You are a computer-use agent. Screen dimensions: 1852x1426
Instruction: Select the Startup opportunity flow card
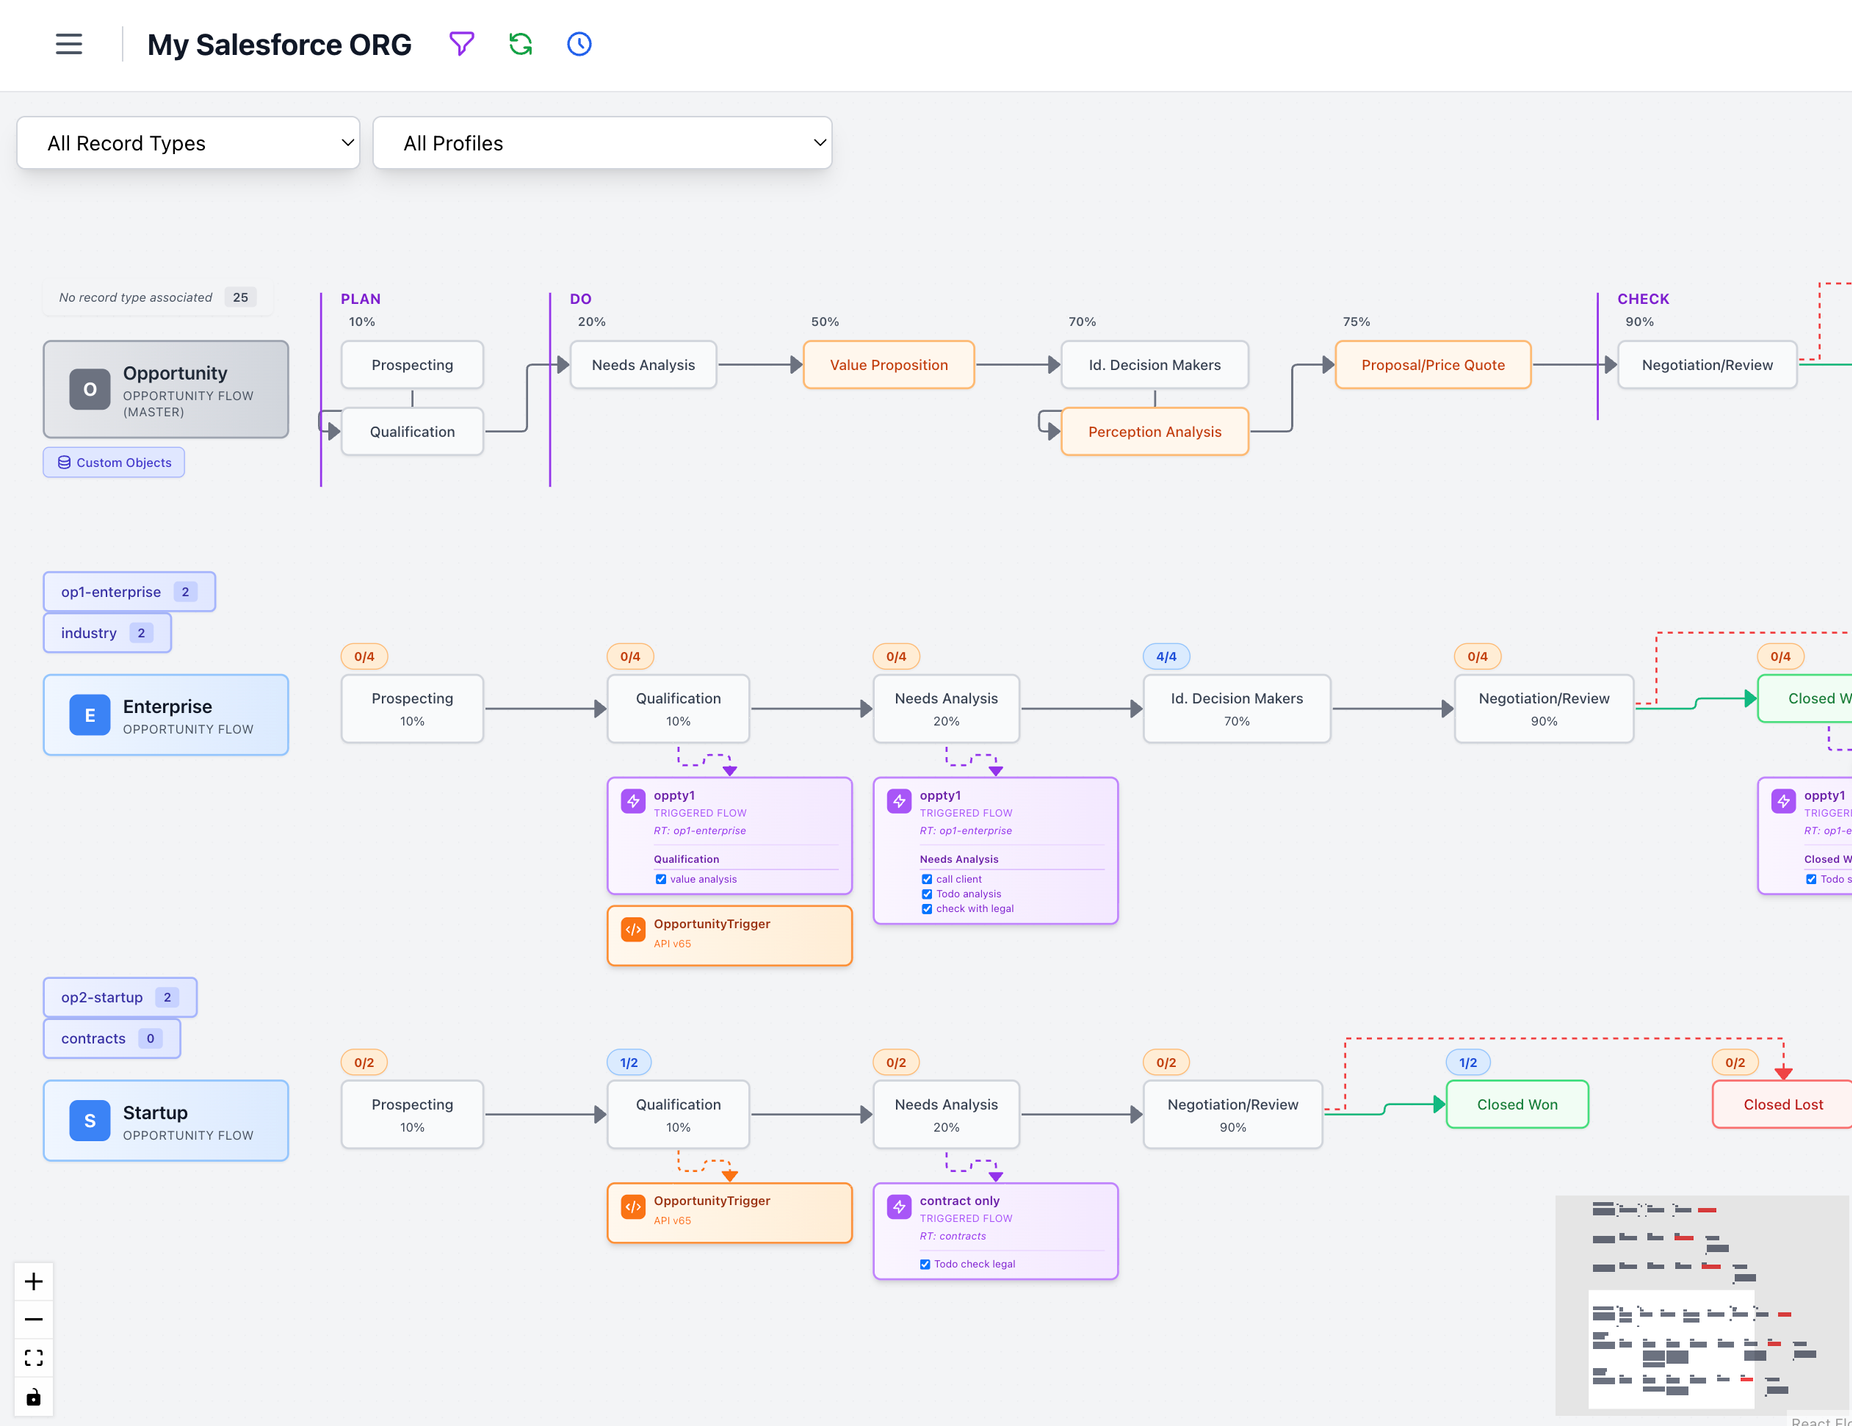pos(166,1121)
